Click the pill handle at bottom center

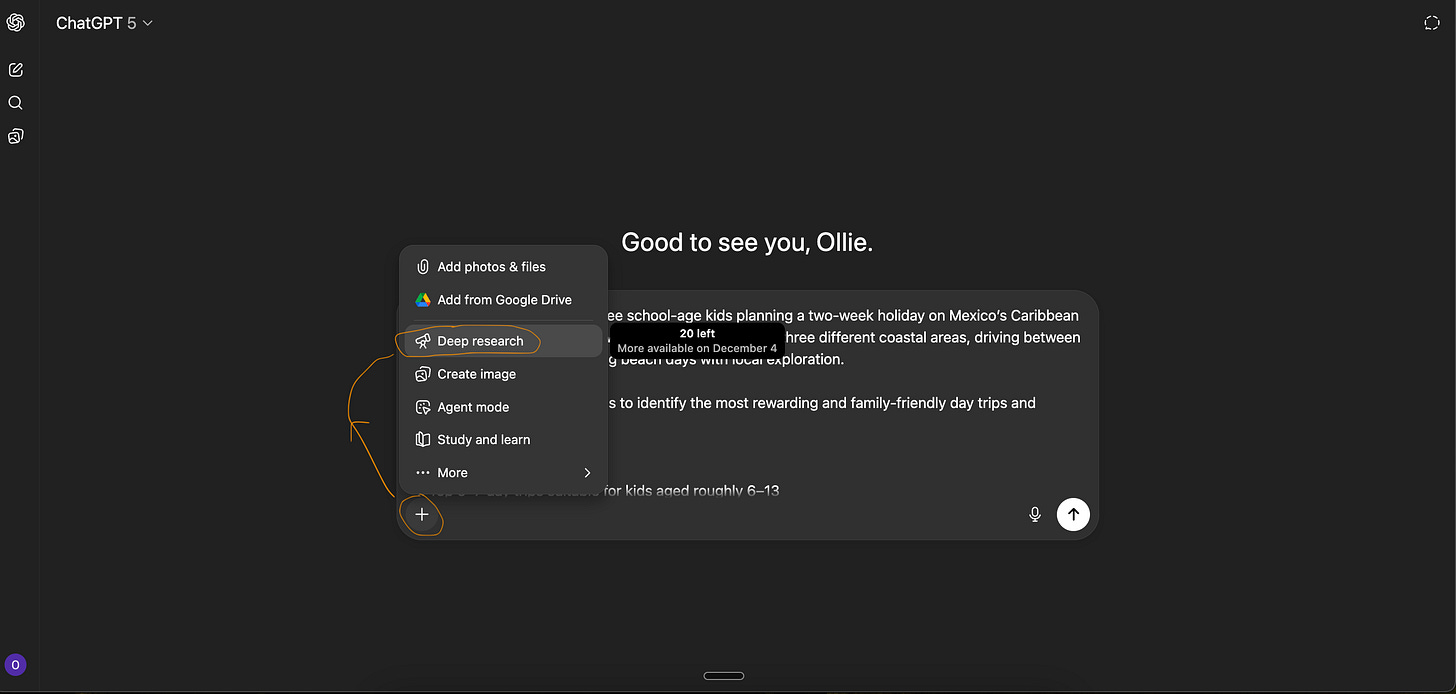724,676
